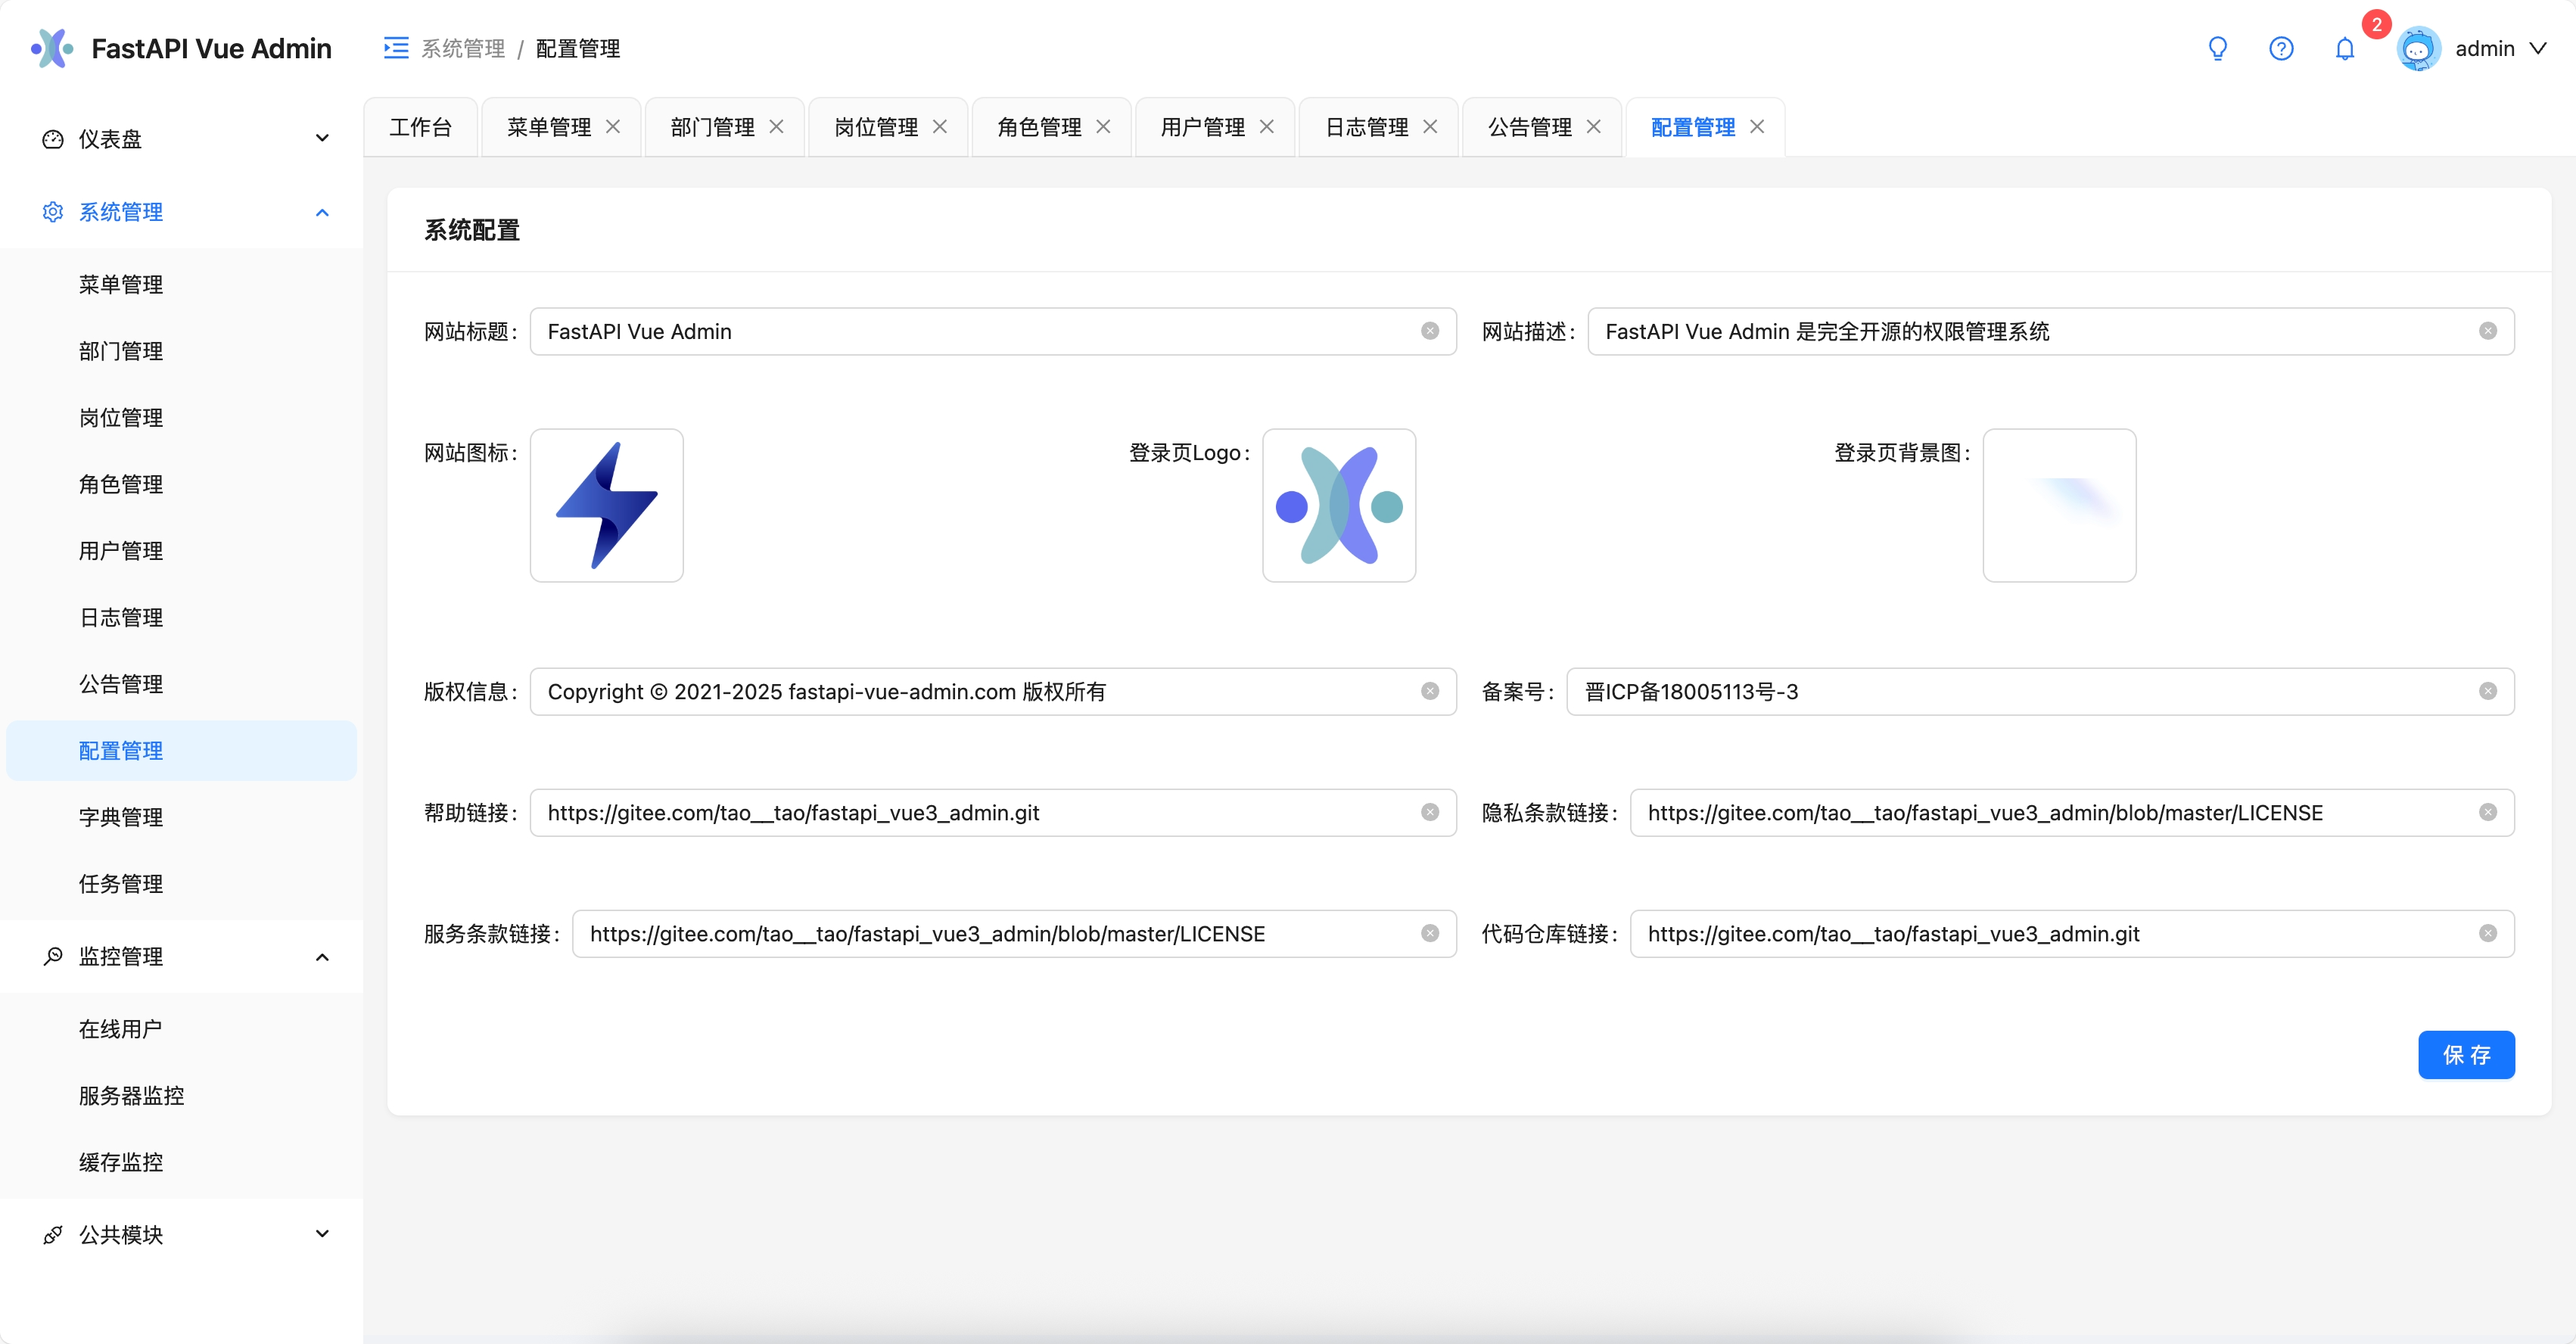2576x1344 pixels.
Task: Clear the 帮助链接 input with its clear icon
Action: pyautogui.click(x=1430, y=812)
